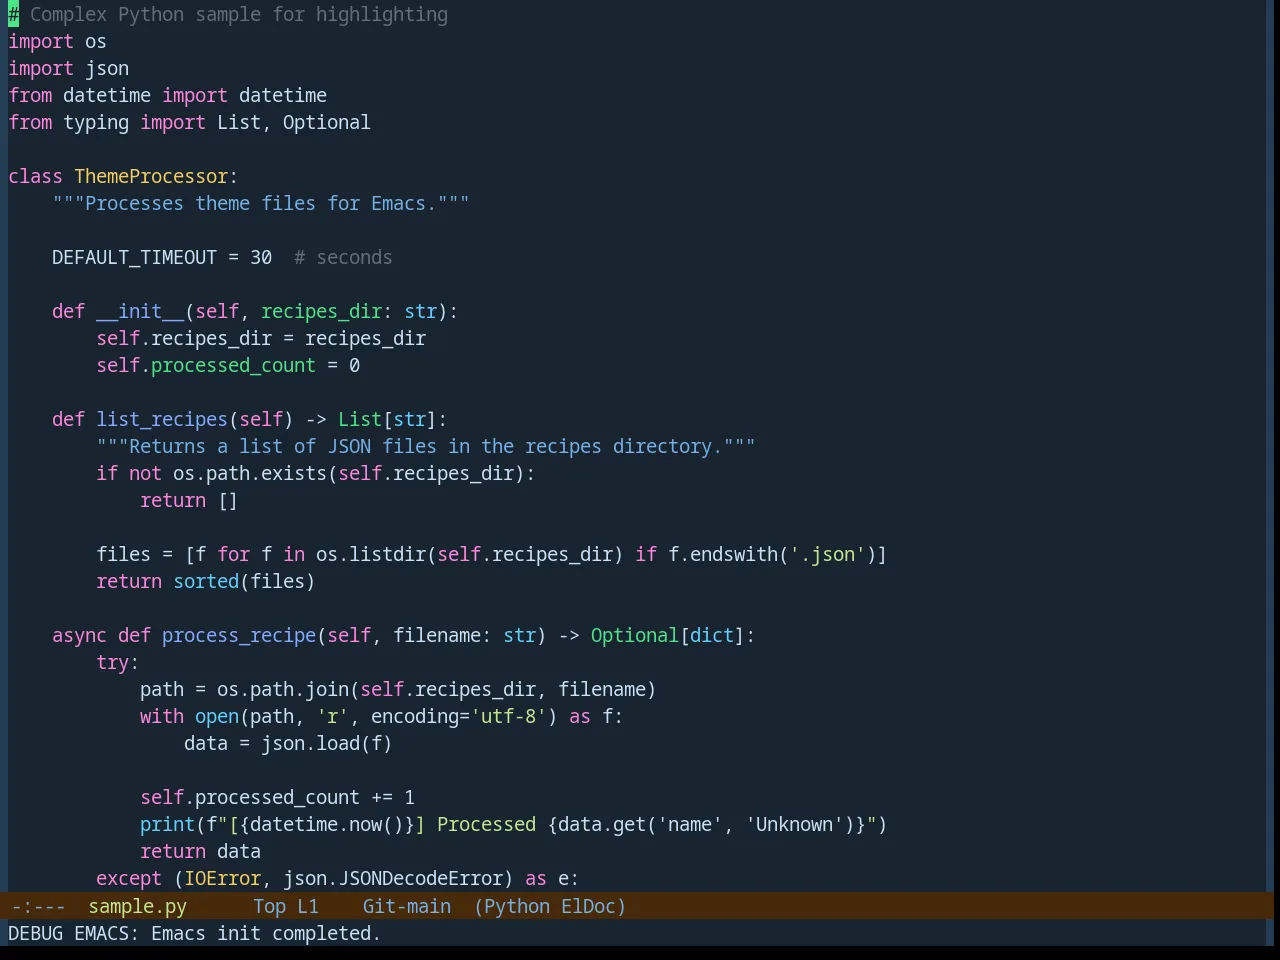Click 'return []' statement
Screen dimensions: 1280x960
point(189,500)
